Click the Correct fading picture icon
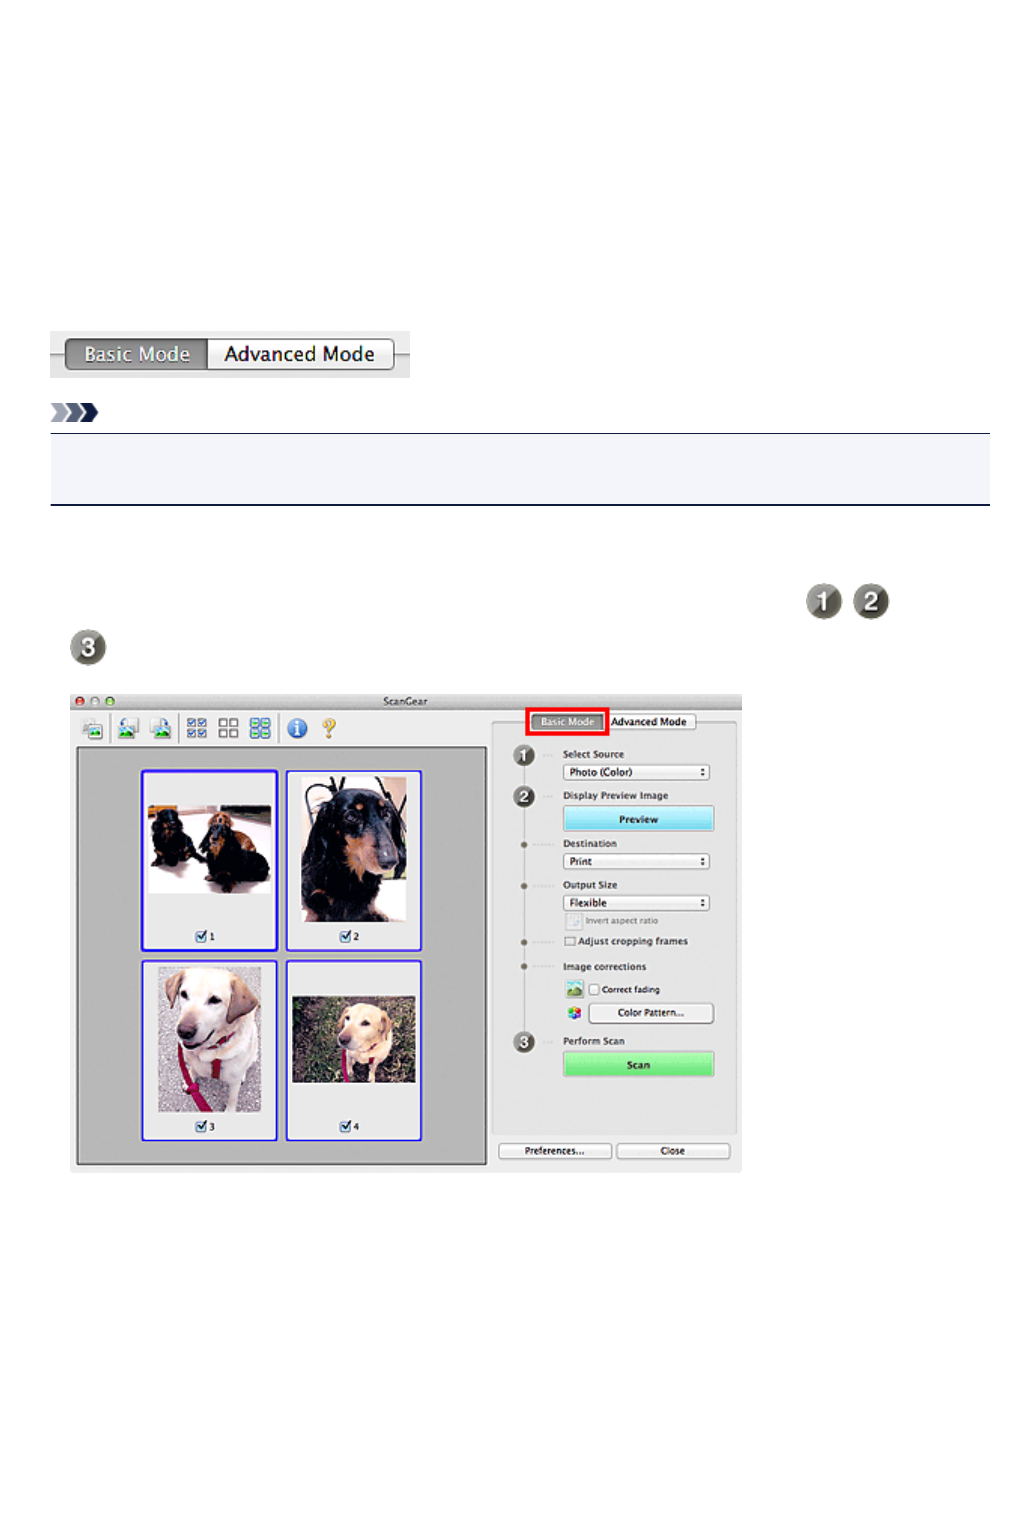The width and height of the screenshot is (1021, 1514). pos(574,989)
